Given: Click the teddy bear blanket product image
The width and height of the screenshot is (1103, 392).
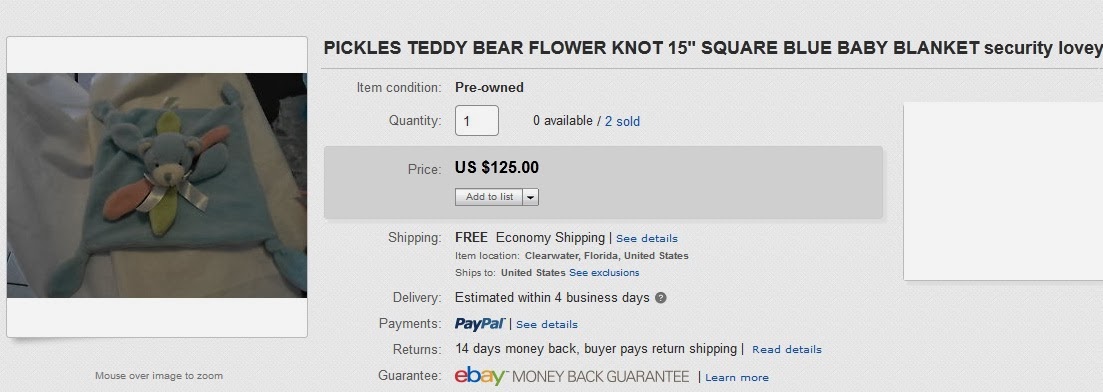Looking at the screenshot, I should (x=157, y=185).
